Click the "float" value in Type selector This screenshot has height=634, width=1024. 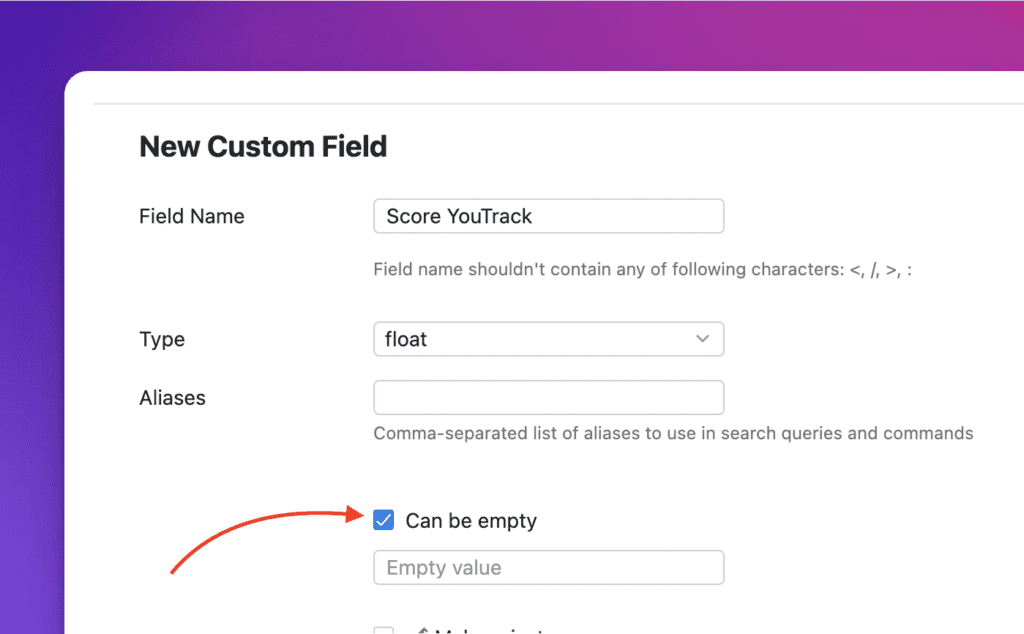coord(406,339)
